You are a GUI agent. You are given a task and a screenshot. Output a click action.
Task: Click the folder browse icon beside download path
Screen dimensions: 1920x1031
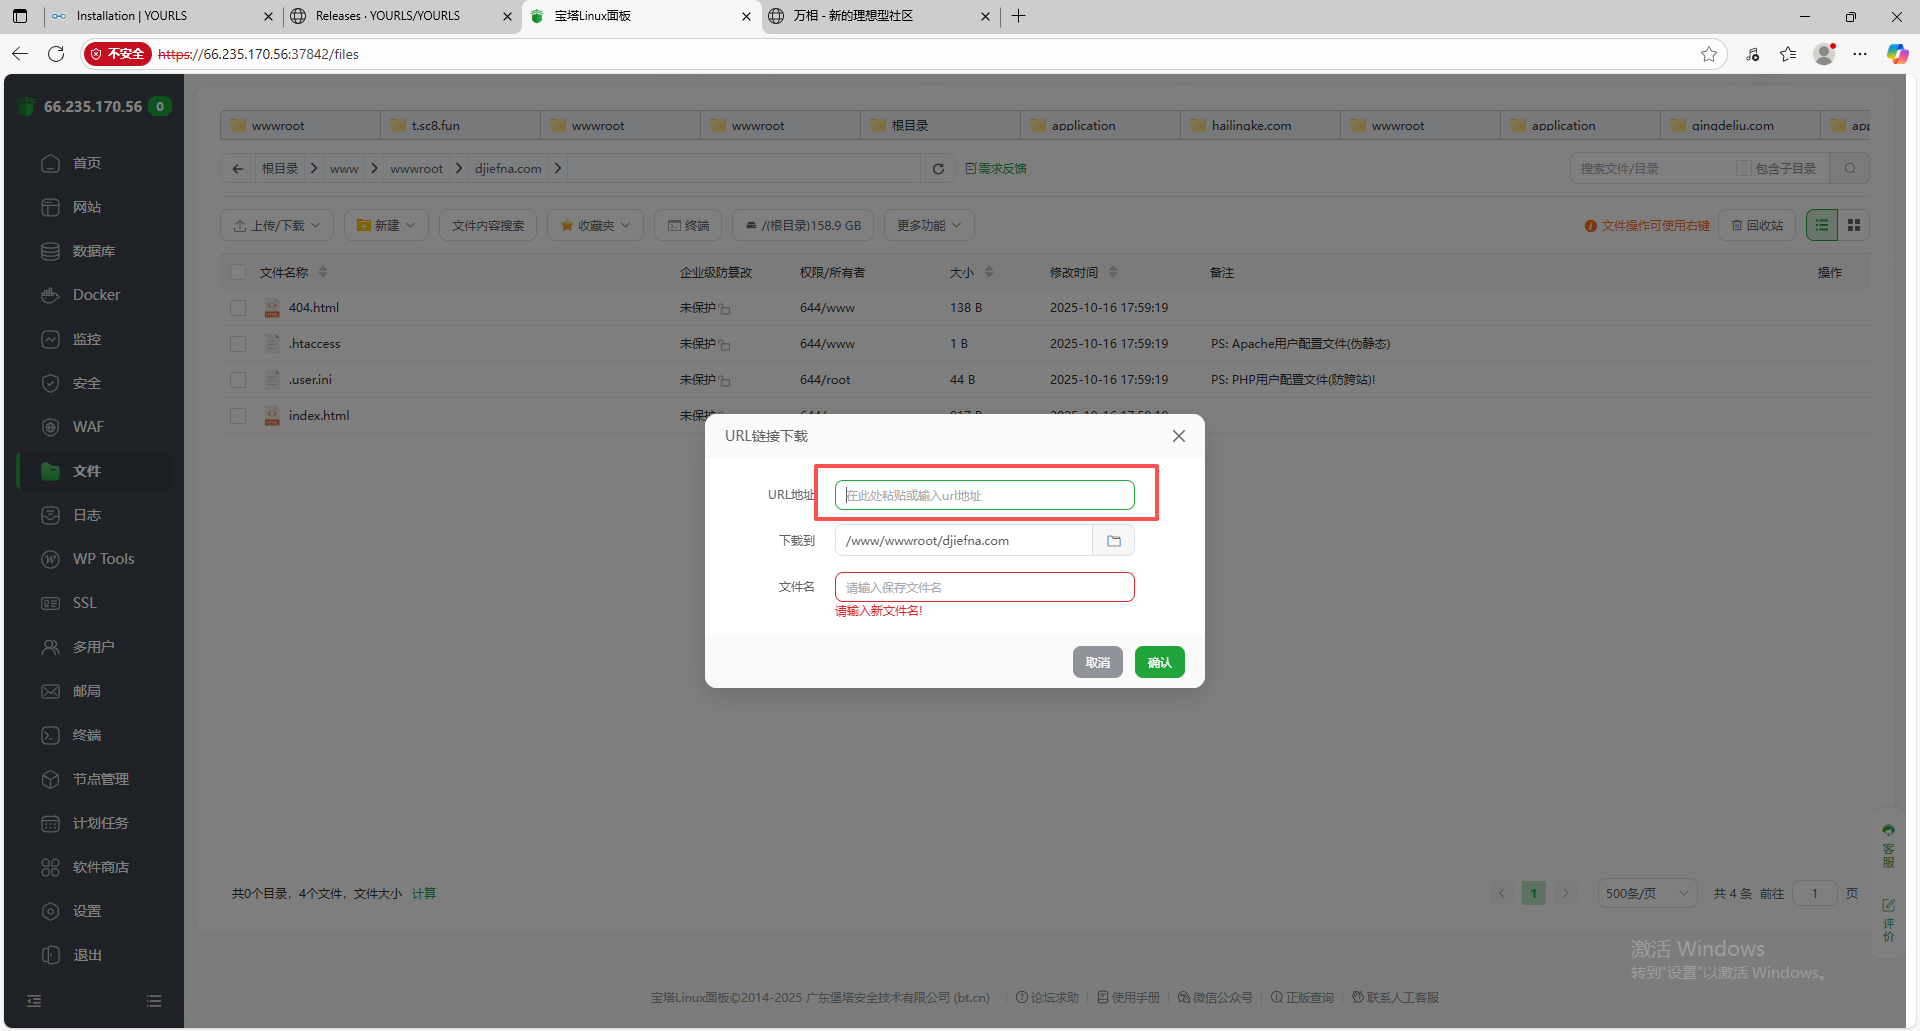[x=1113, y=541]
